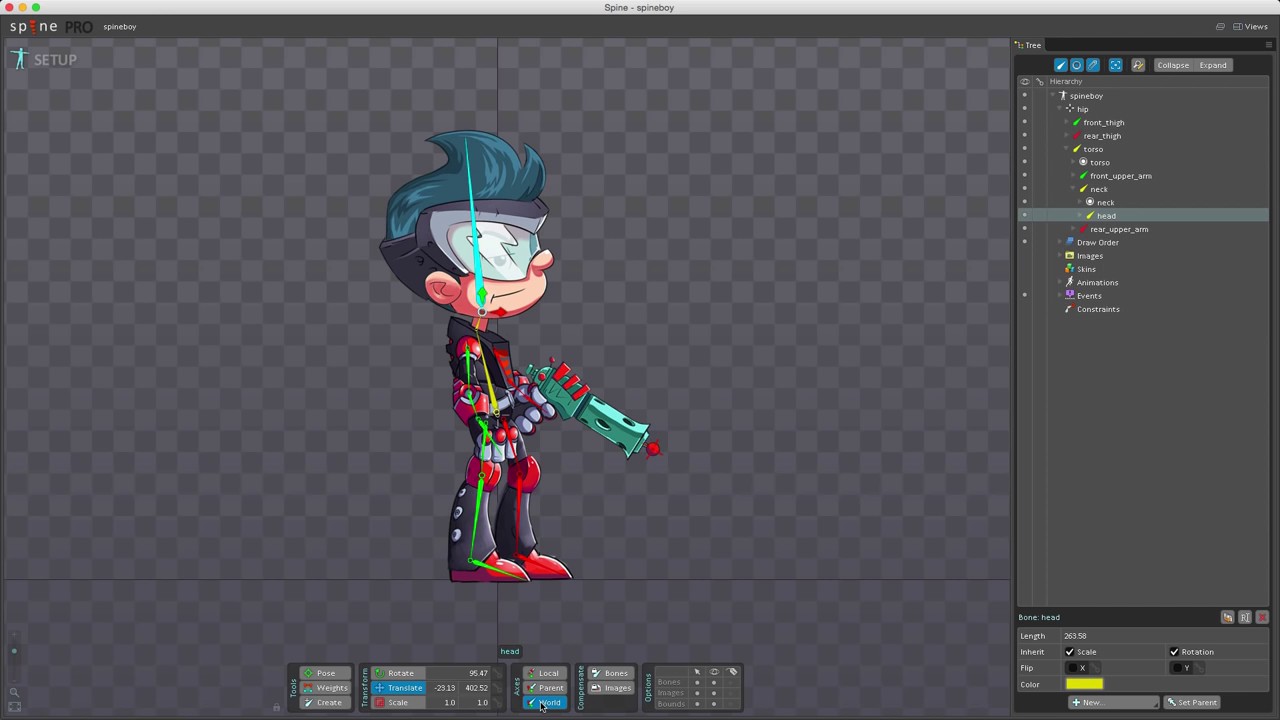Toggle Bones compensation
This screenshot has width=1280, height=720.
[x=610, y=673]
